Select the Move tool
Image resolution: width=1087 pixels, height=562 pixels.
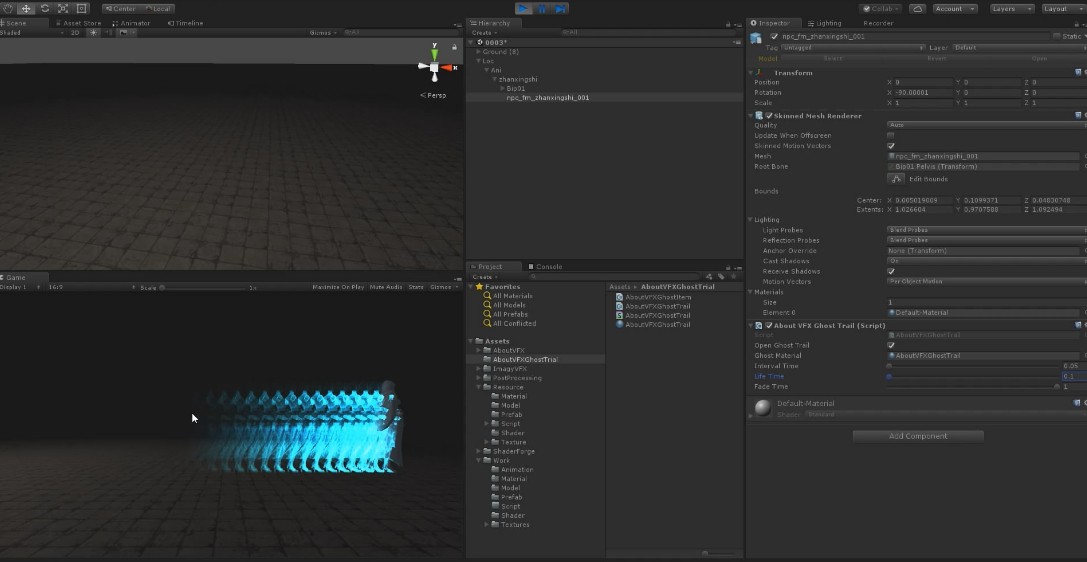[26, 8]
